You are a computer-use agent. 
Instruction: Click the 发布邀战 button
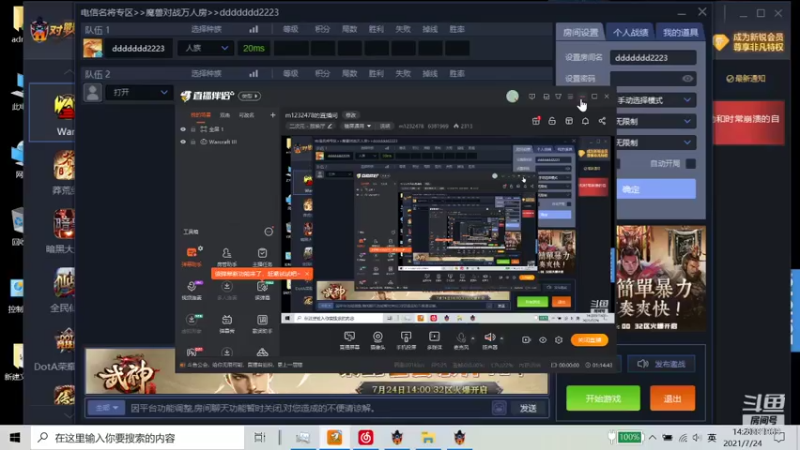click(661, 364)
